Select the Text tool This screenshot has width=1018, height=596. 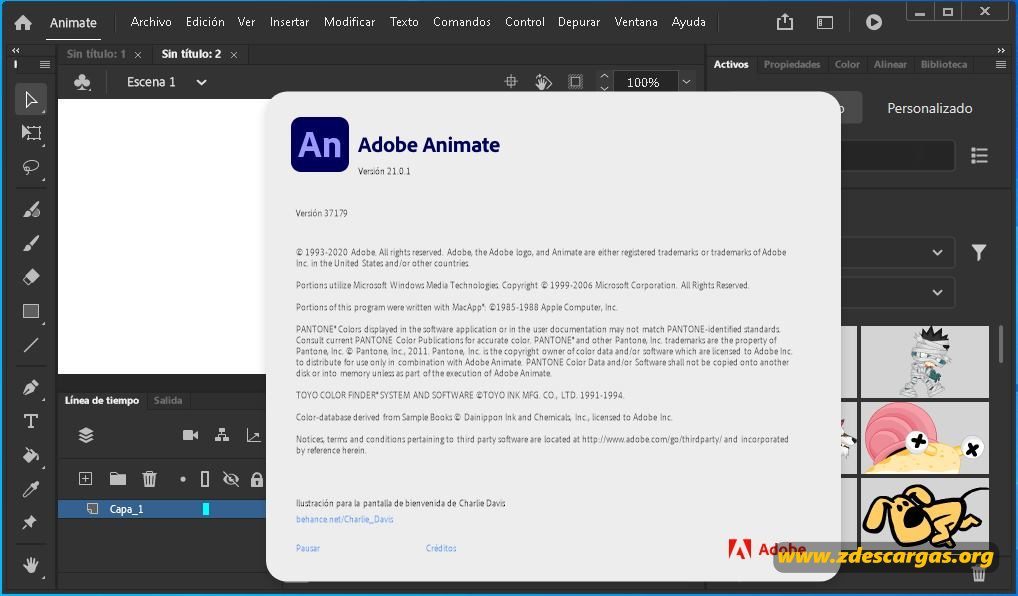pos(31,421)
